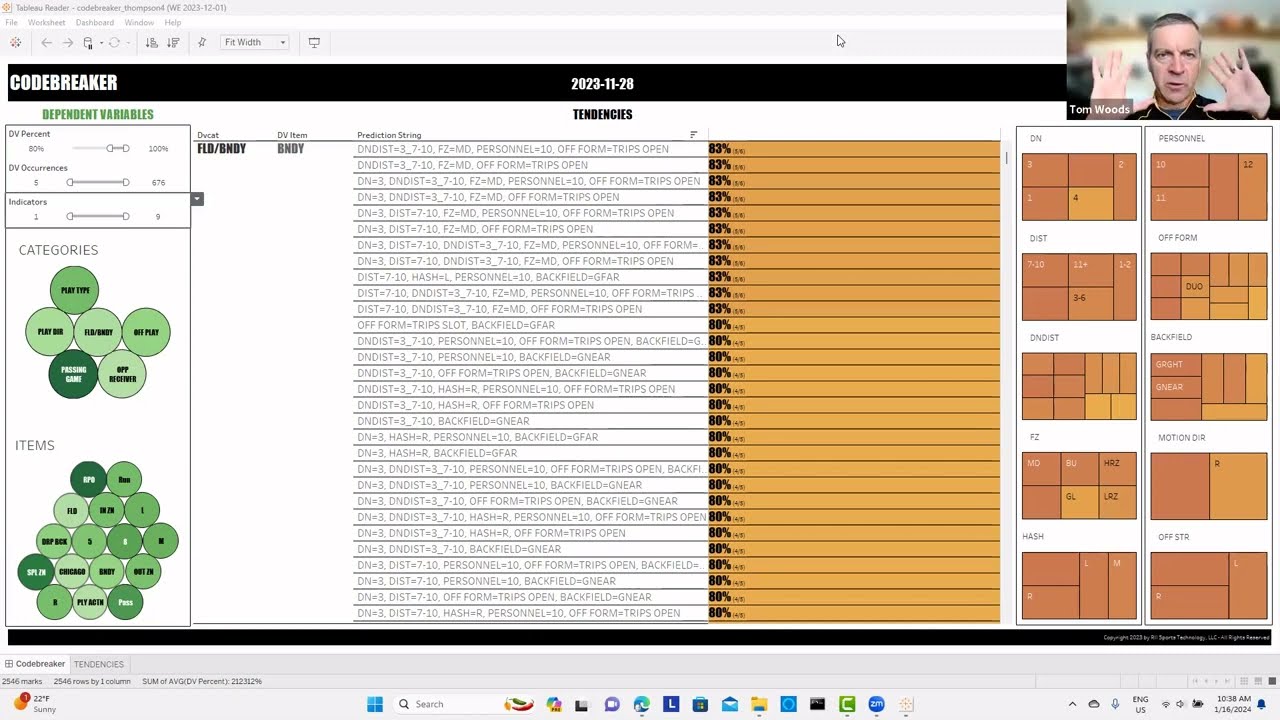Open Zoom from the taskbar
1280x720 pixels.
pyautogui.click(x=876, y=704)
